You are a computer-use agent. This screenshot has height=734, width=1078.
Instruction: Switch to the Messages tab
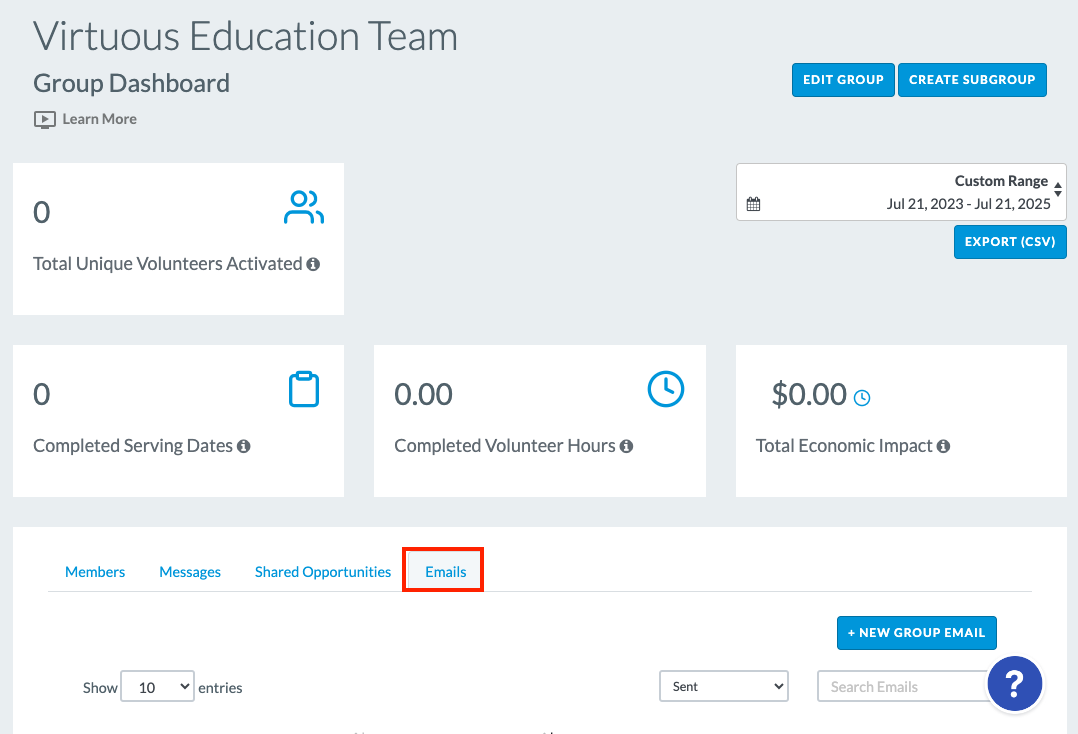click(x=190, y=572)
